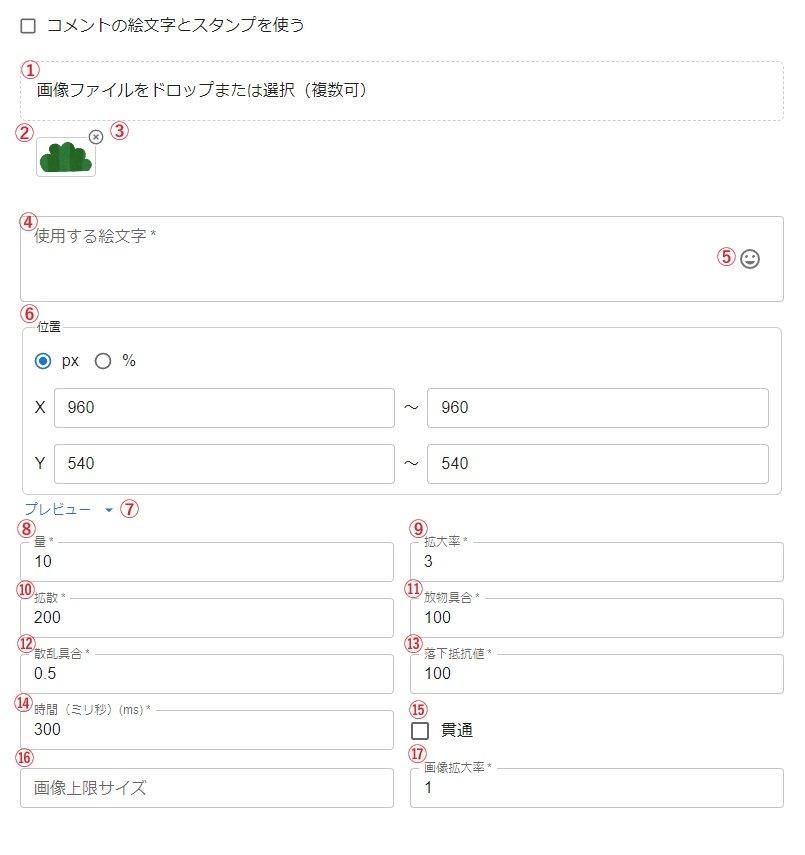805x855 pixels.
Task: Click the 拡散 spread input field
Action: click(206, 618)
